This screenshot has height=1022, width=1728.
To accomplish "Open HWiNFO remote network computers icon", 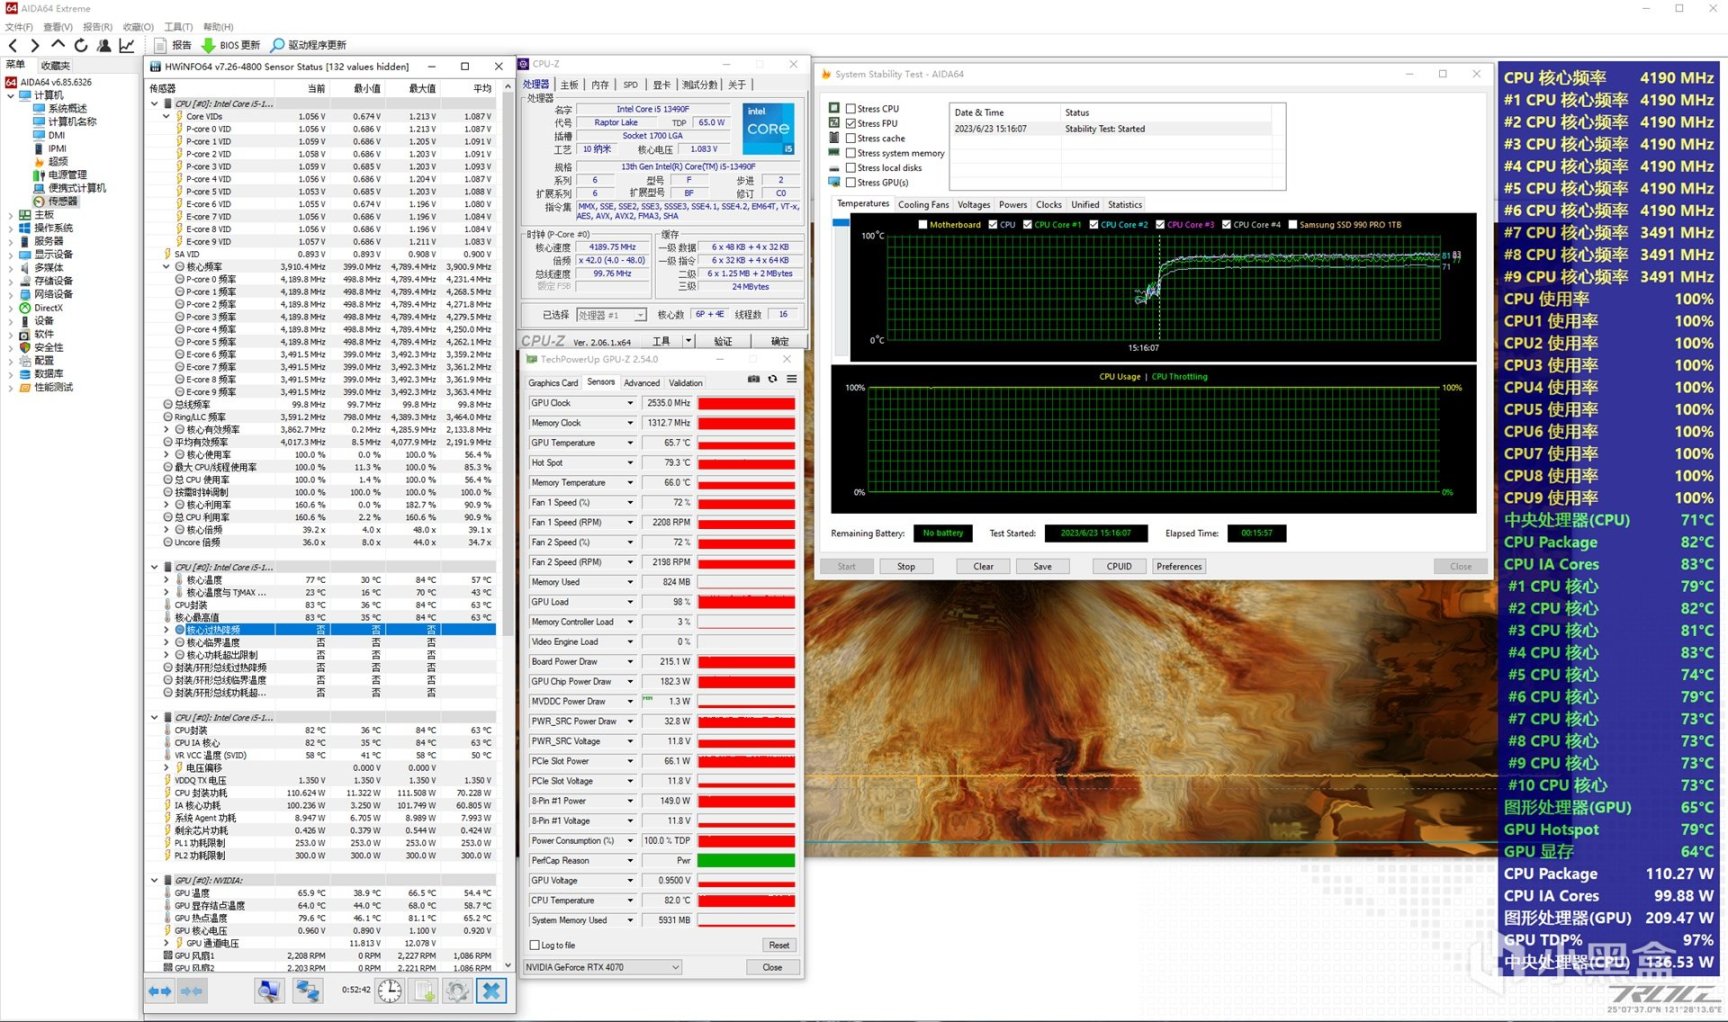I will click(307, 991).
